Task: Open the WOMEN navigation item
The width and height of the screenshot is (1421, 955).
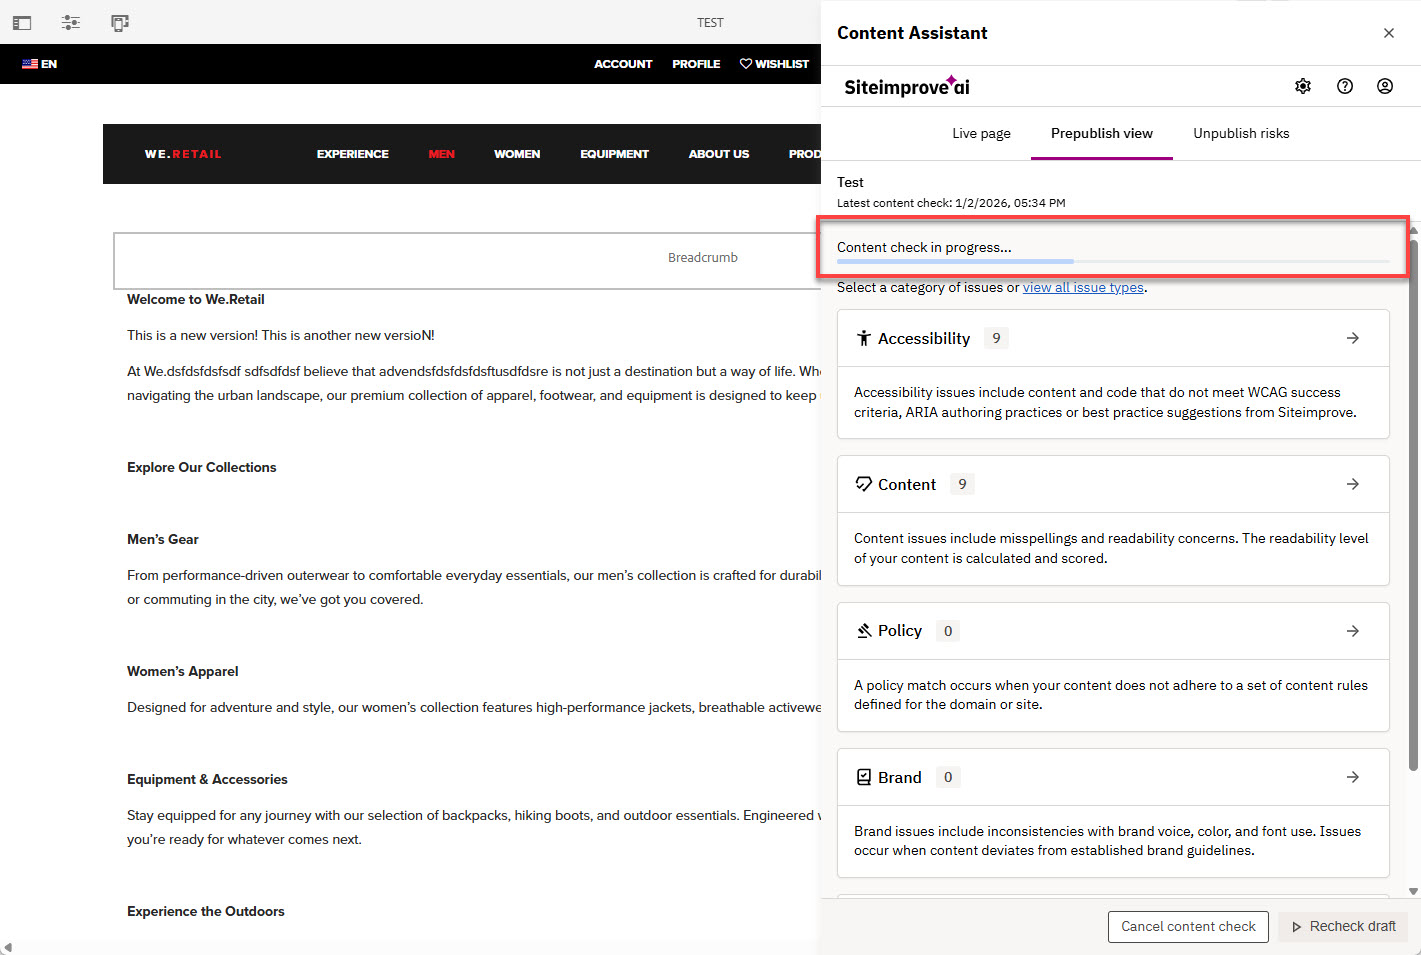Action: (517, 154)
